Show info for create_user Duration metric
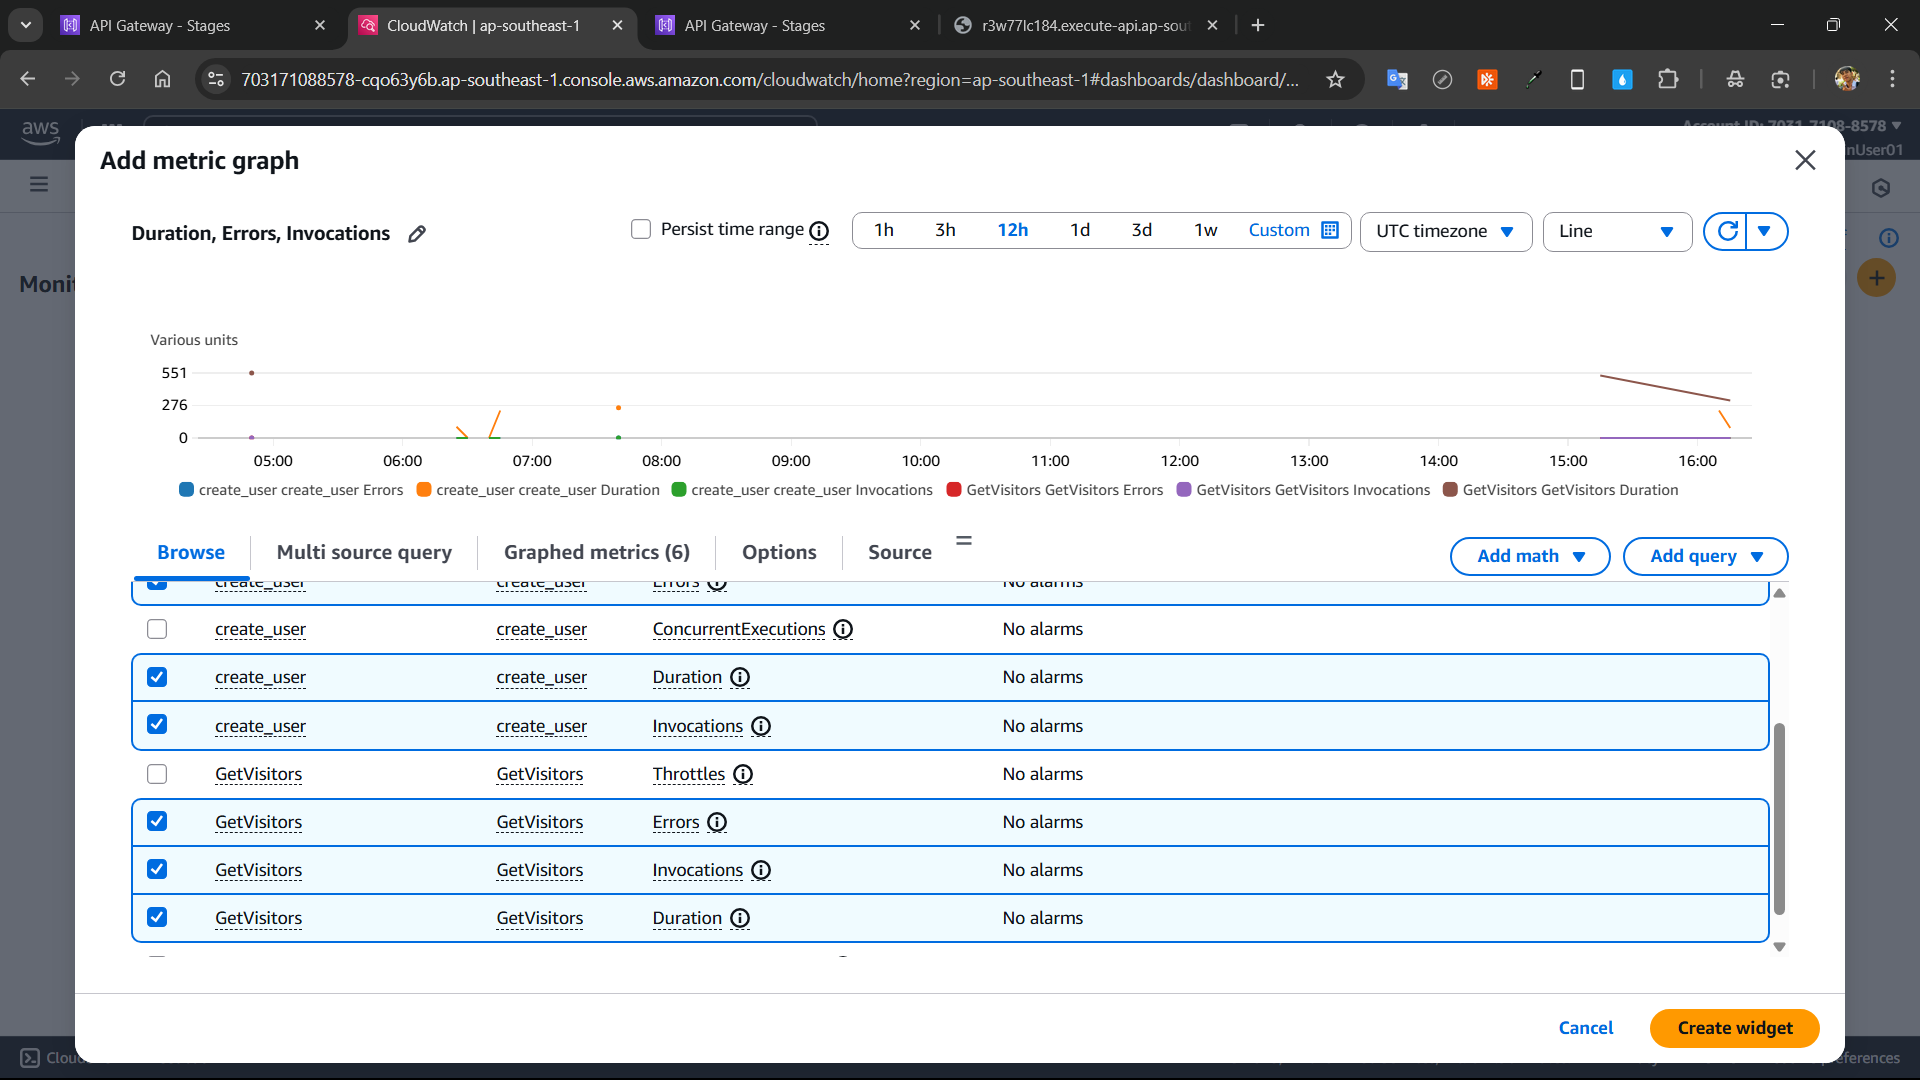 click(740, 677)
